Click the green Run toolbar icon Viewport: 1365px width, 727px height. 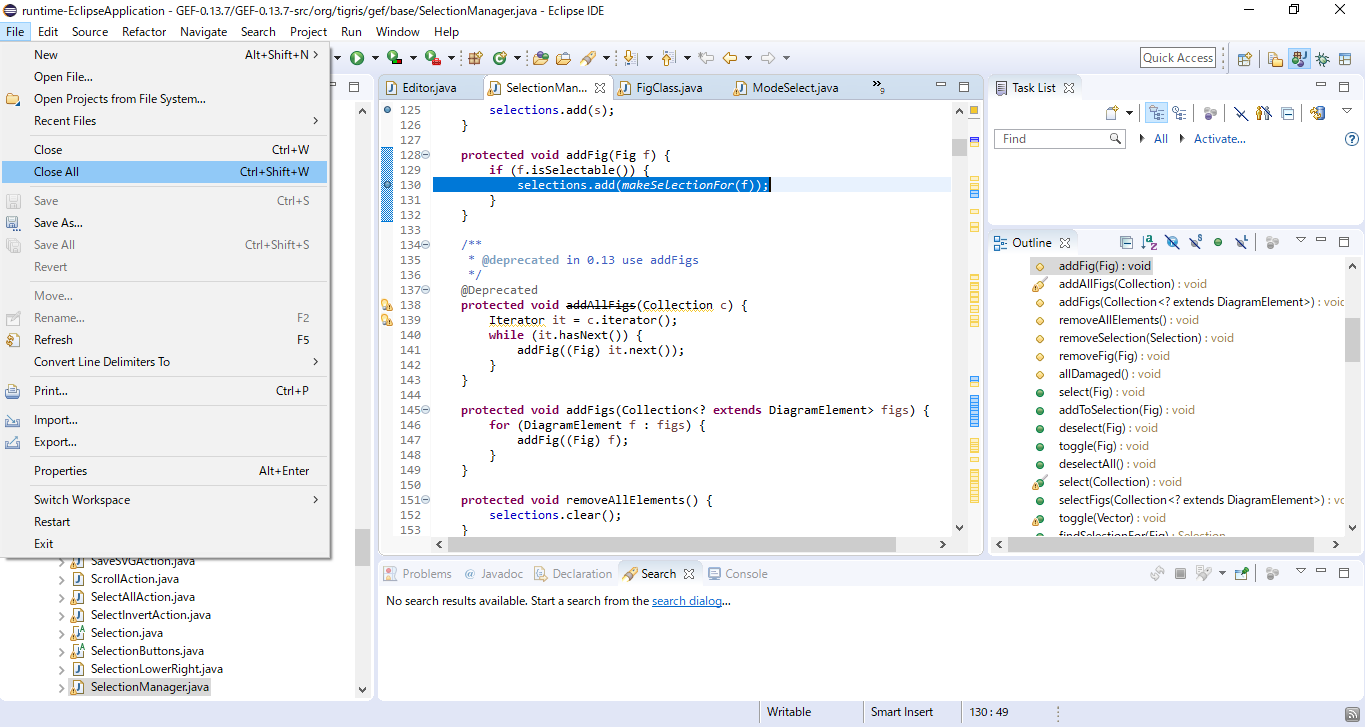pos(357,58)
